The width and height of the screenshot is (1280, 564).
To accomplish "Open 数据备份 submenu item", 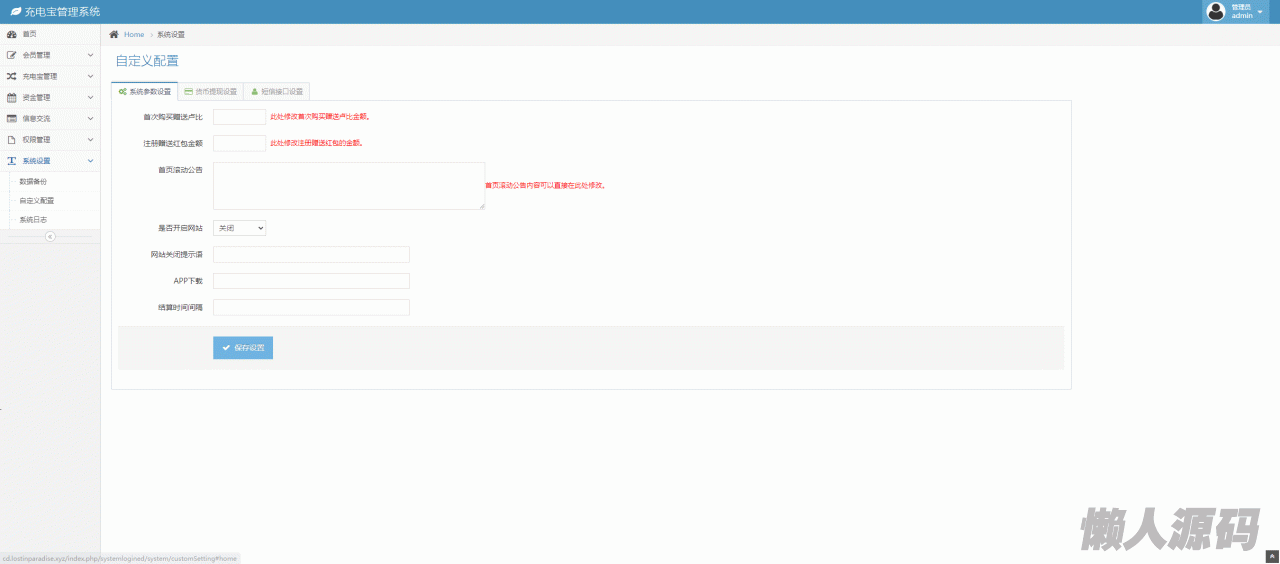I will pyautogui.click(x=33, y=182).
